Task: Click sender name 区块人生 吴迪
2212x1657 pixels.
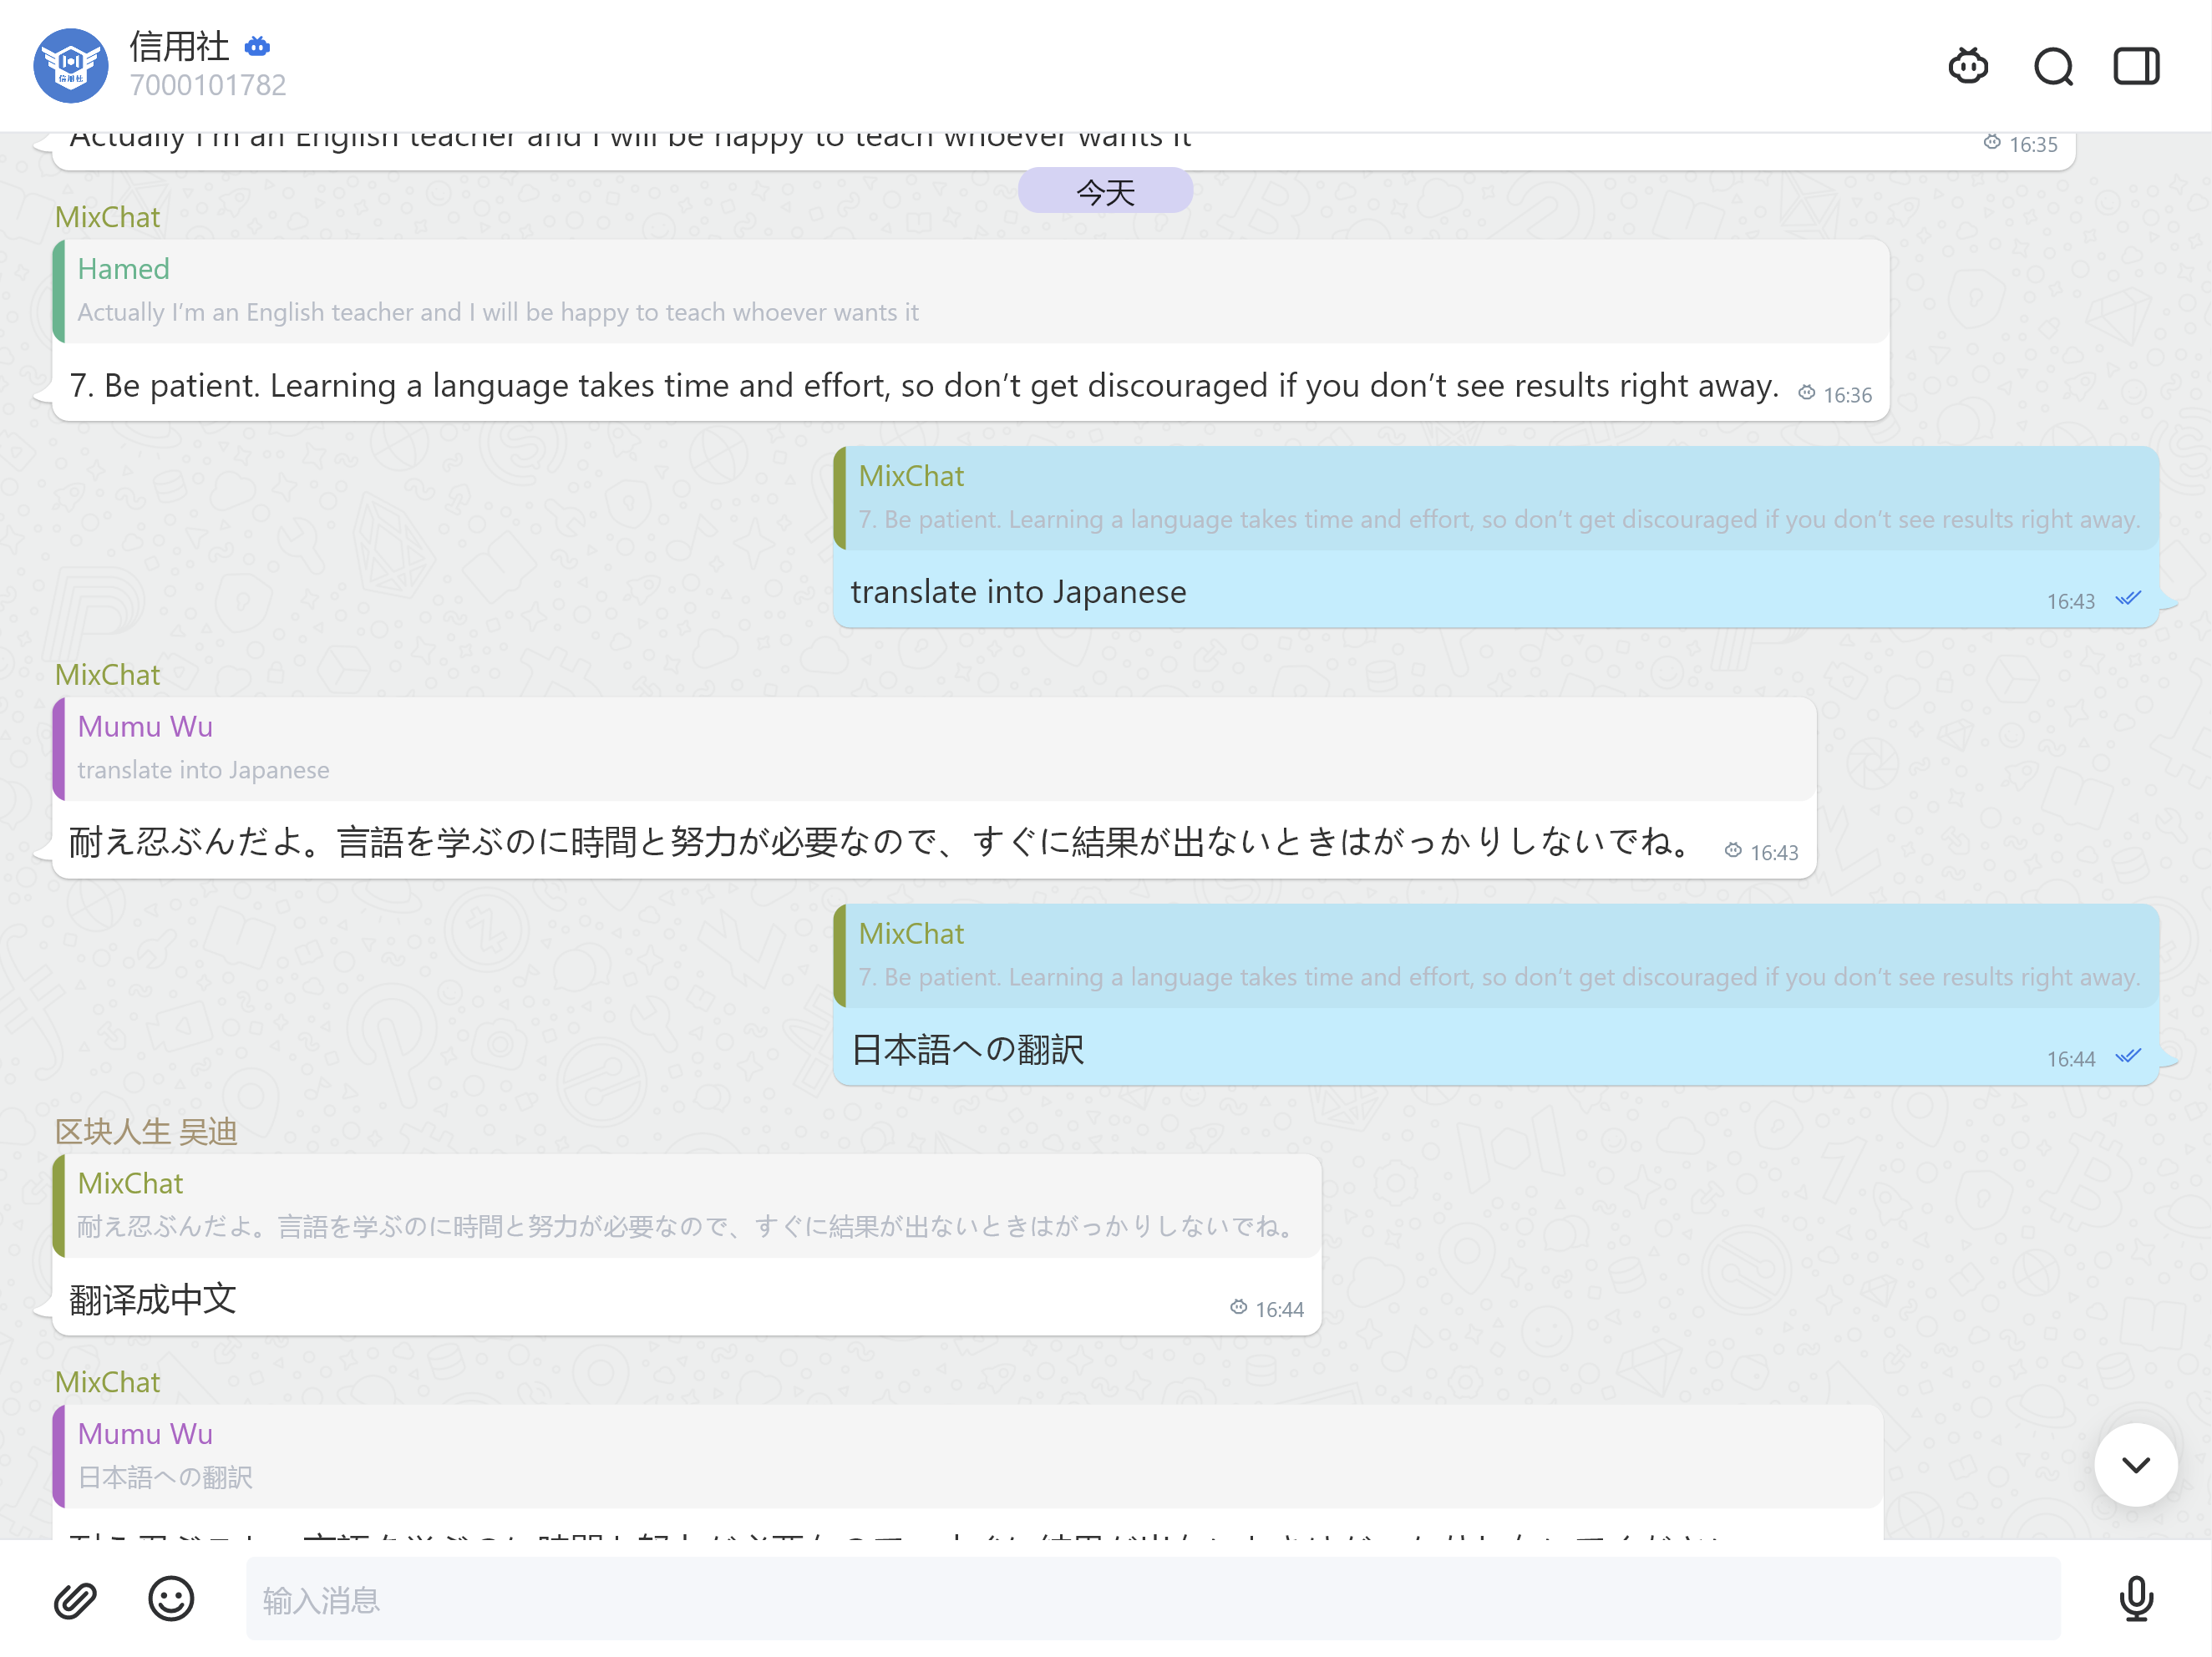Action: tap(146, 1131)
